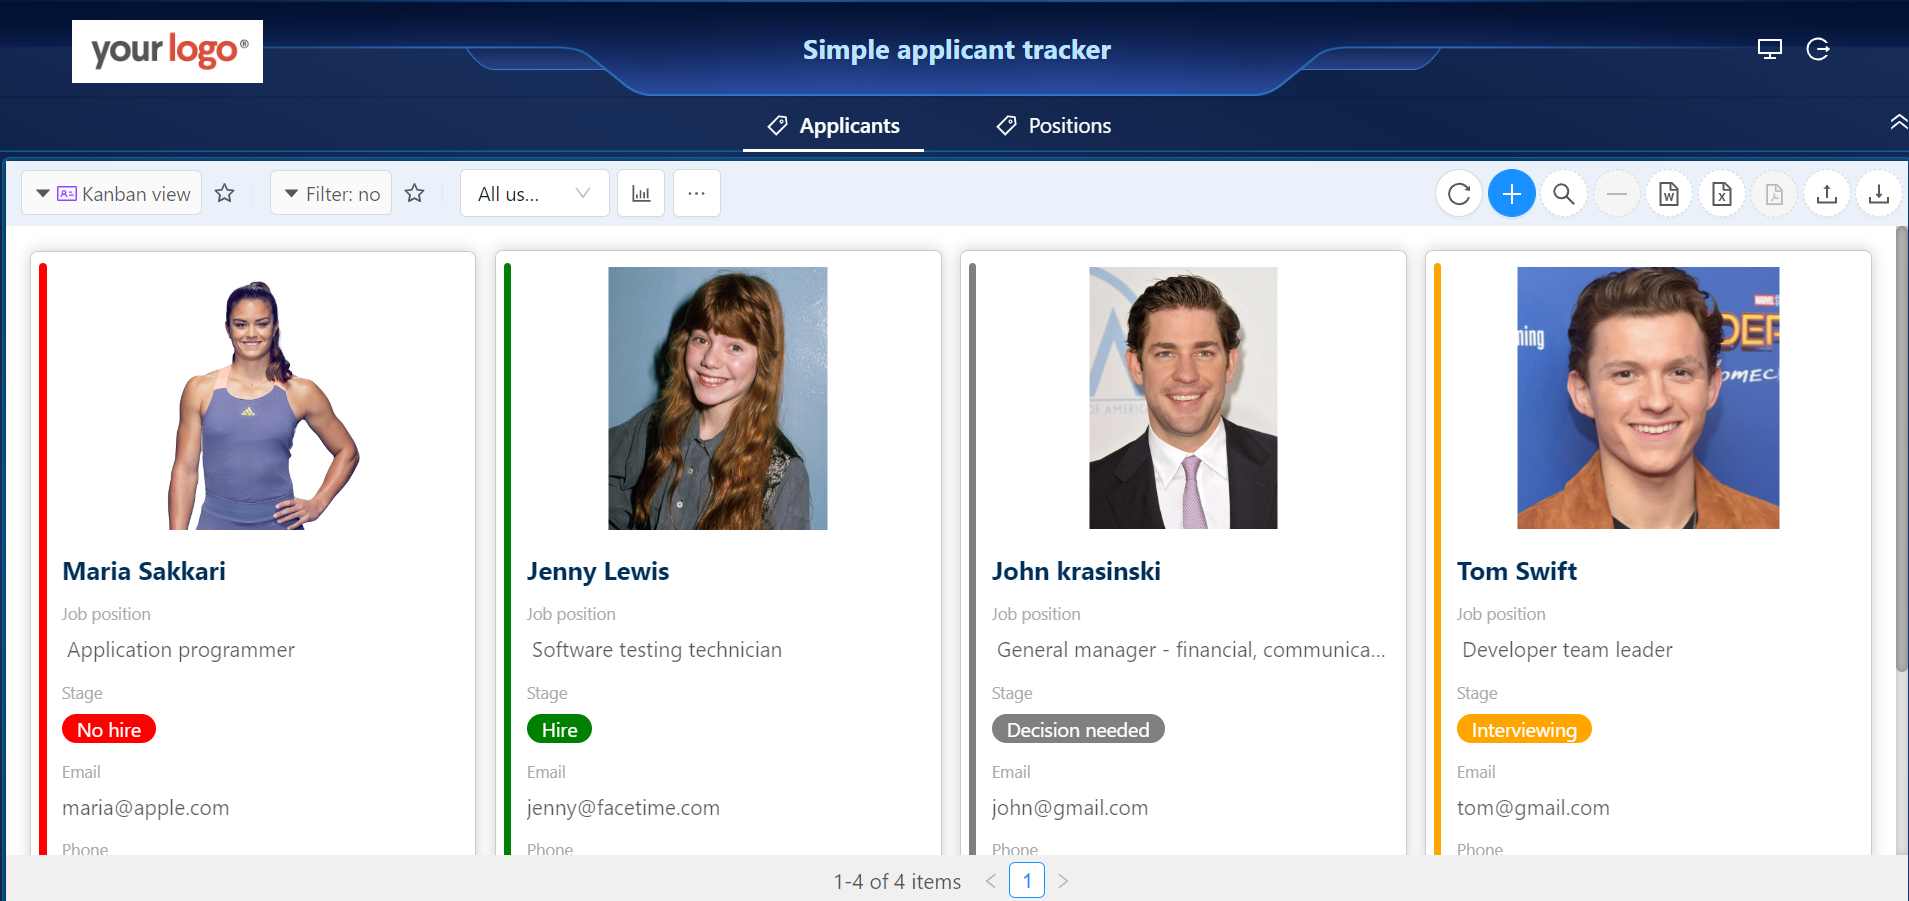Add a new applicant with plus button

[x=1512, y=193]
